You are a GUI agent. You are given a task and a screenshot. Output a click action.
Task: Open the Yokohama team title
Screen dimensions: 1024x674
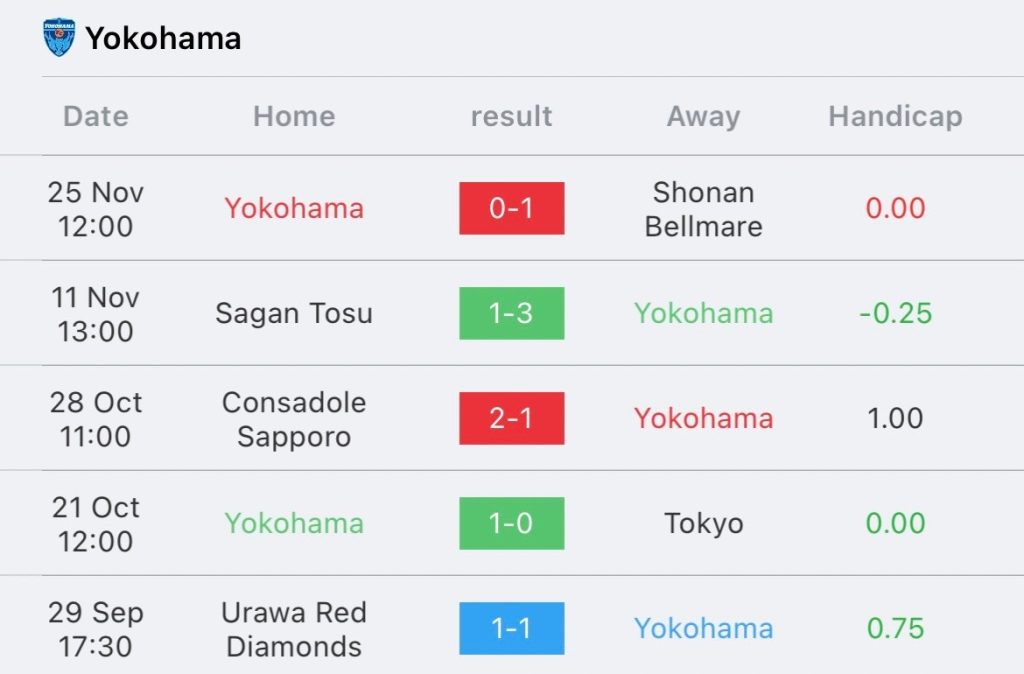(163, 38)
